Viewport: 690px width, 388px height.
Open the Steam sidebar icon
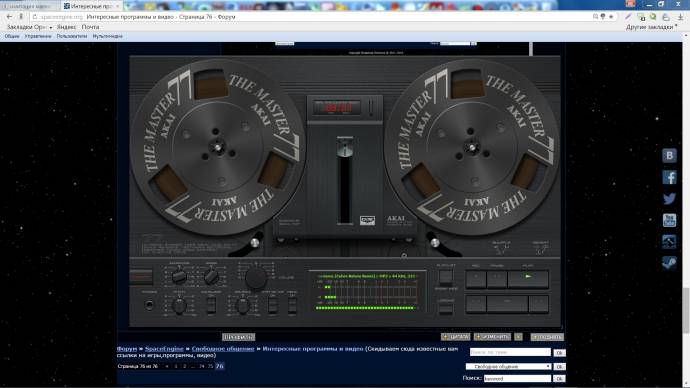669,263
